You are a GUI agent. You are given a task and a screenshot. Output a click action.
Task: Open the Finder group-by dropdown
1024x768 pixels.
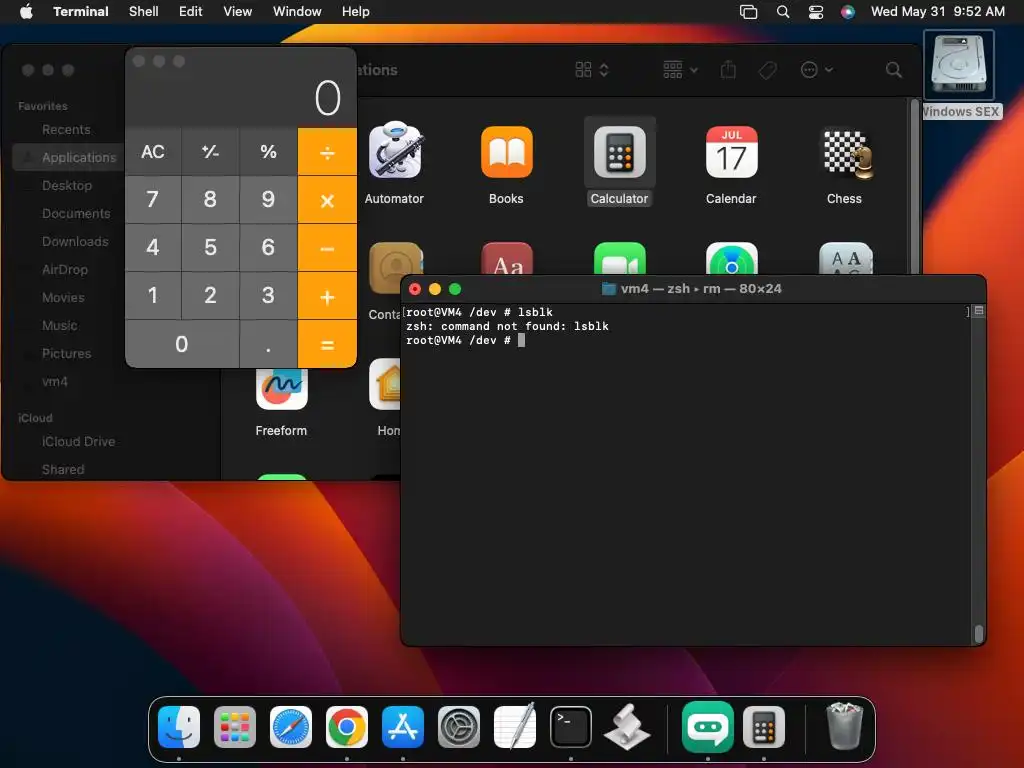click(x=680, y=70)
